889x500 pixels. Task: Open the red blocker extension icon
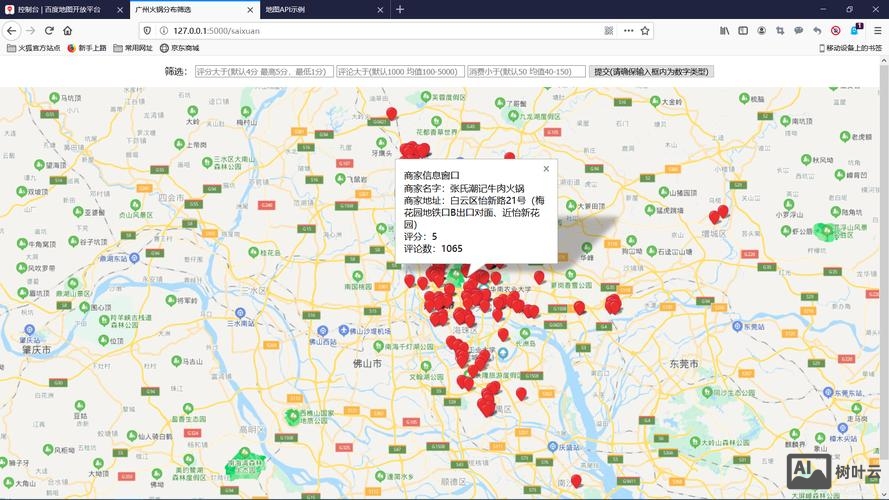click(x=836, y=31)
